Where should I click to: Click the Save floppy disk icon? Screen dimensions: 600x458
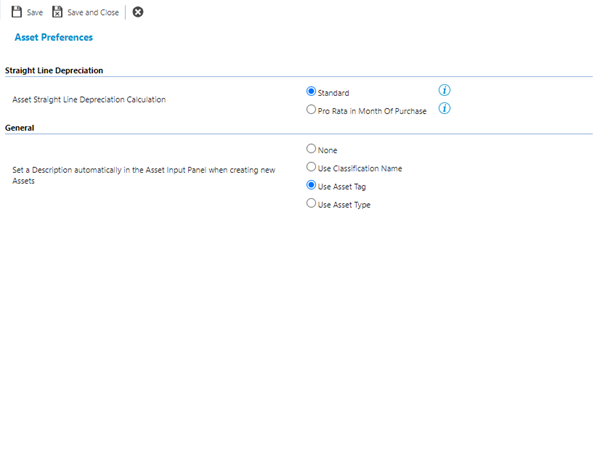16,12
